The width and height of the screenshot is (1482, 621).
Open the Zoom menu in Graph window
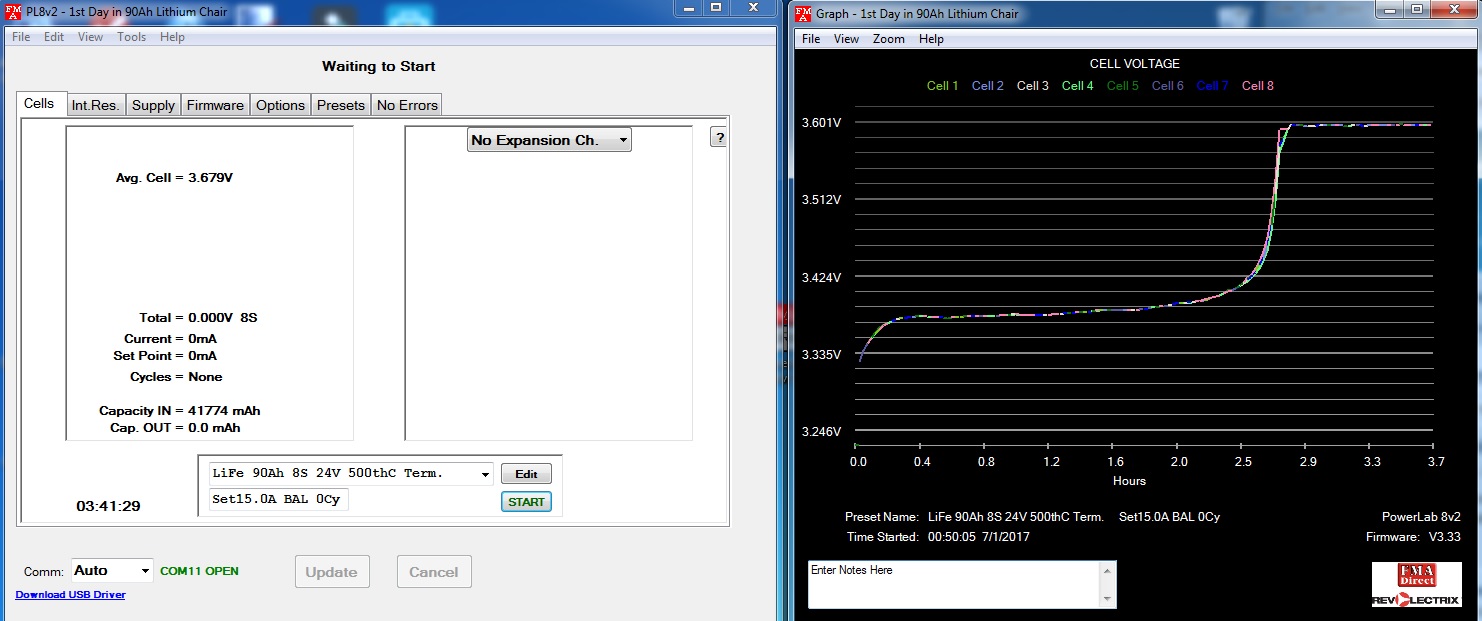(888, 39)
